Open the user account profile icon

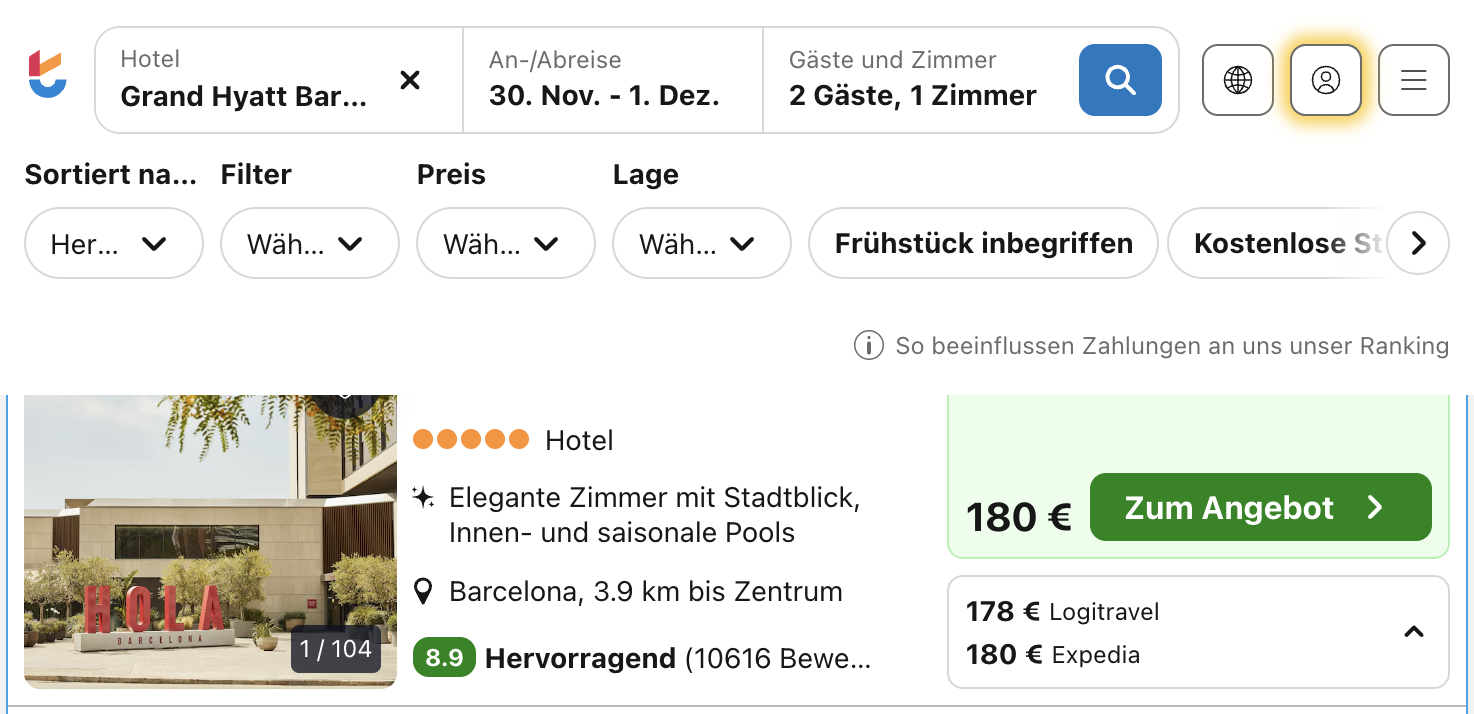click(1326, 80)
